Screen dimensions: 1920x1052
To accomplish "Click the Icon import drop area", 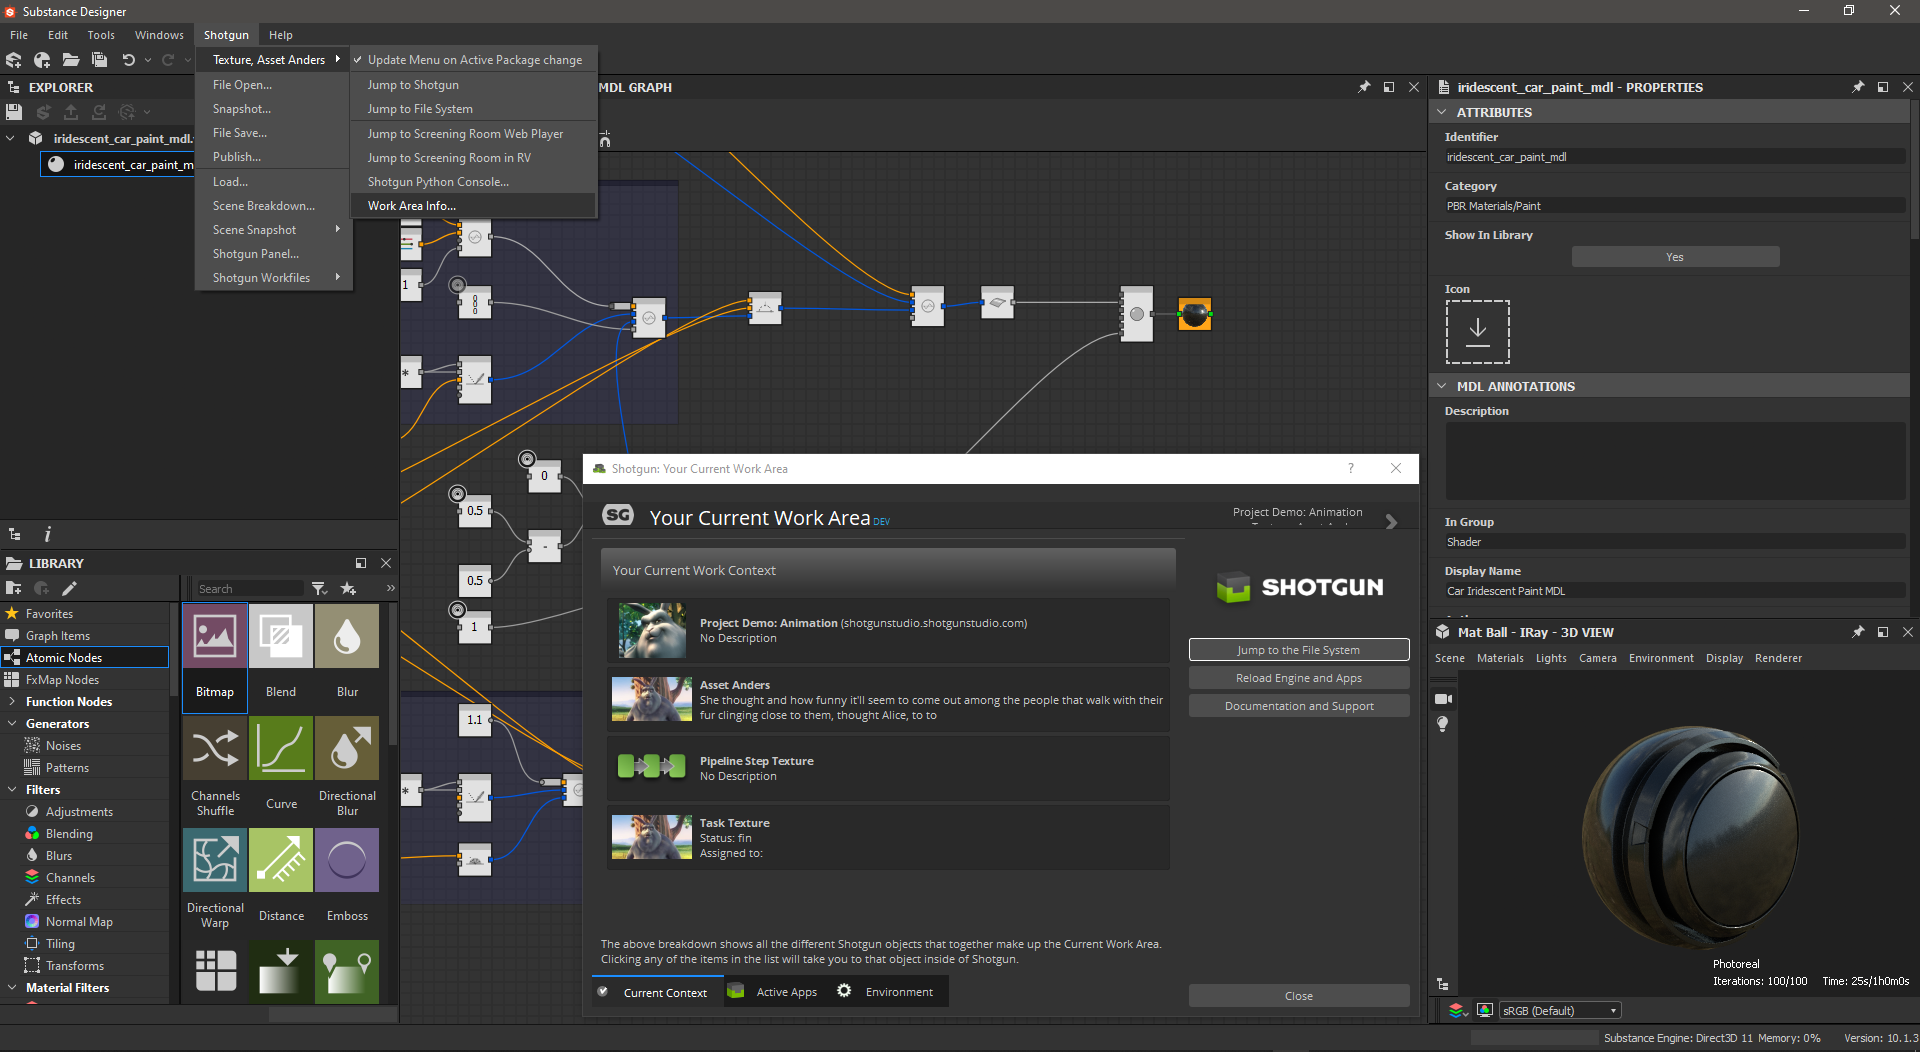I will click(x=1477, y=332).
